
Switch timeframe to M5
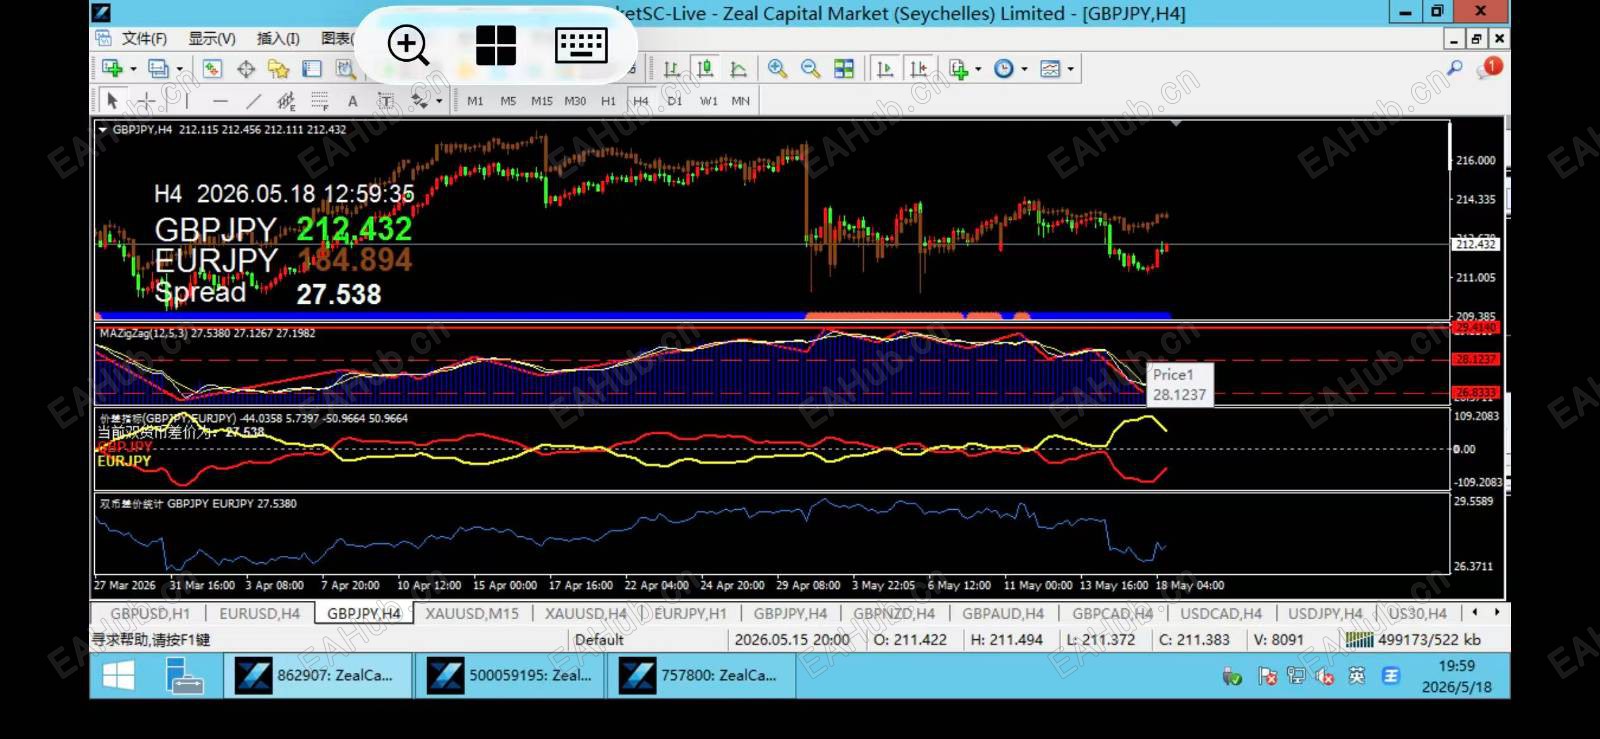(x=508, y=101)
